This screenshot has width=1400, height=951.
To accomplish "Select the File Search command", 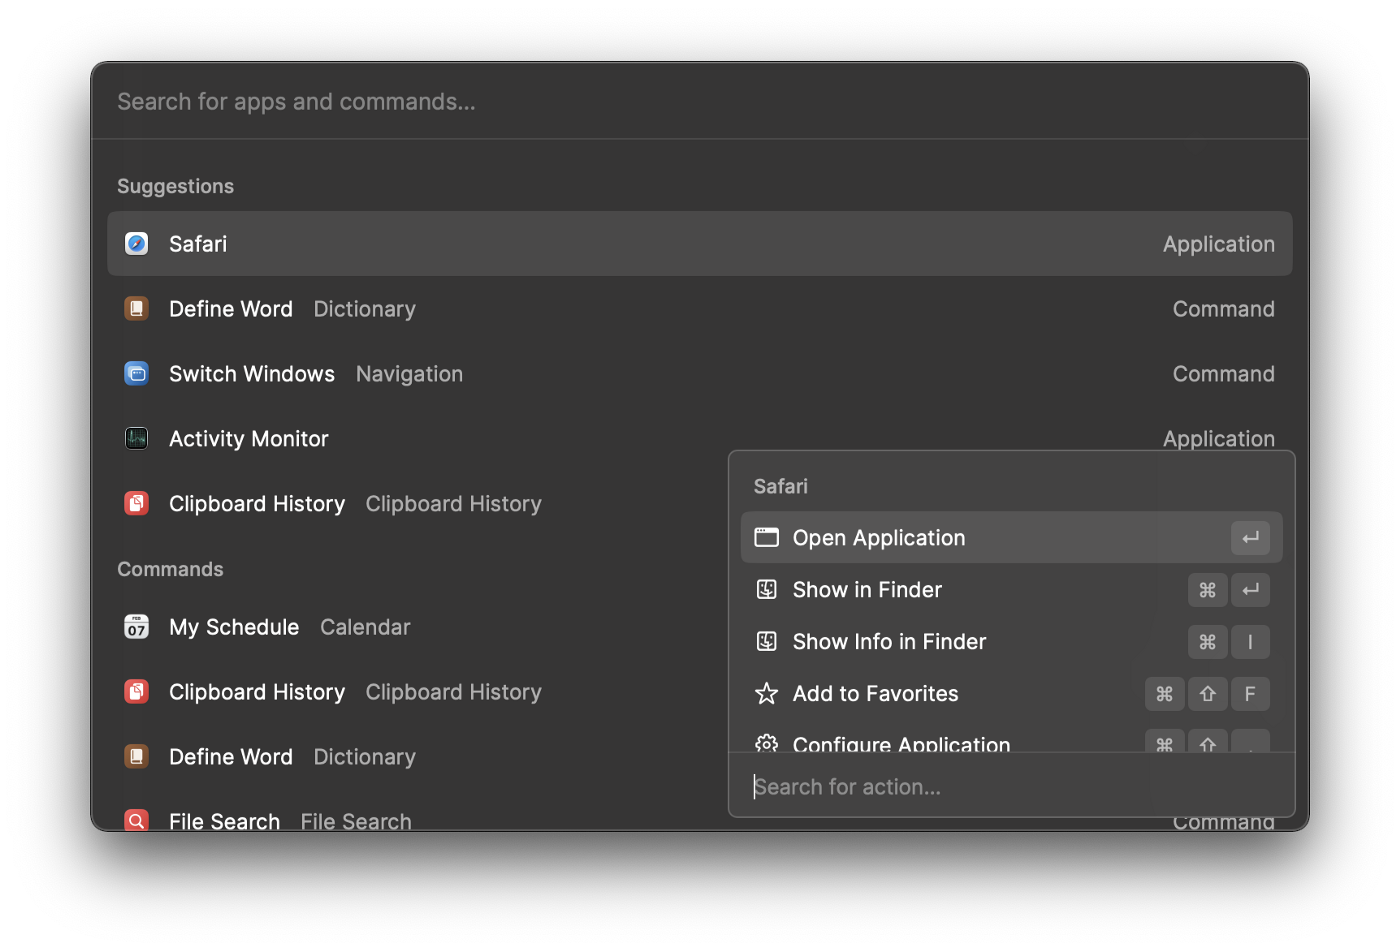I will click(x=418, y=816).
